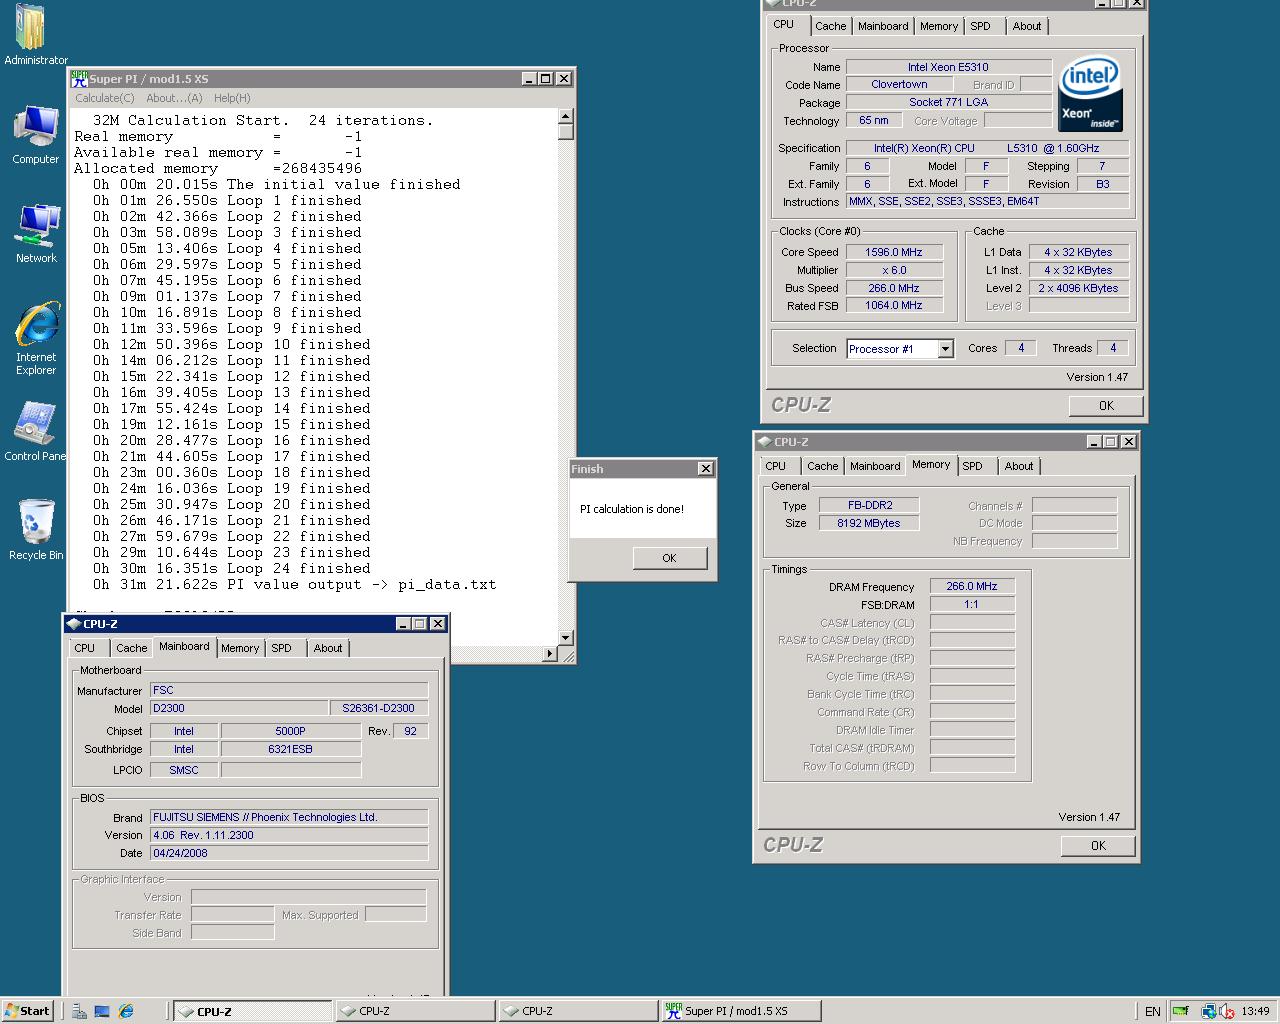Select Cache tab in the Memory CPU-Z window
The height and width of the screenshot is (1024, 1280).
pos(822,466)
